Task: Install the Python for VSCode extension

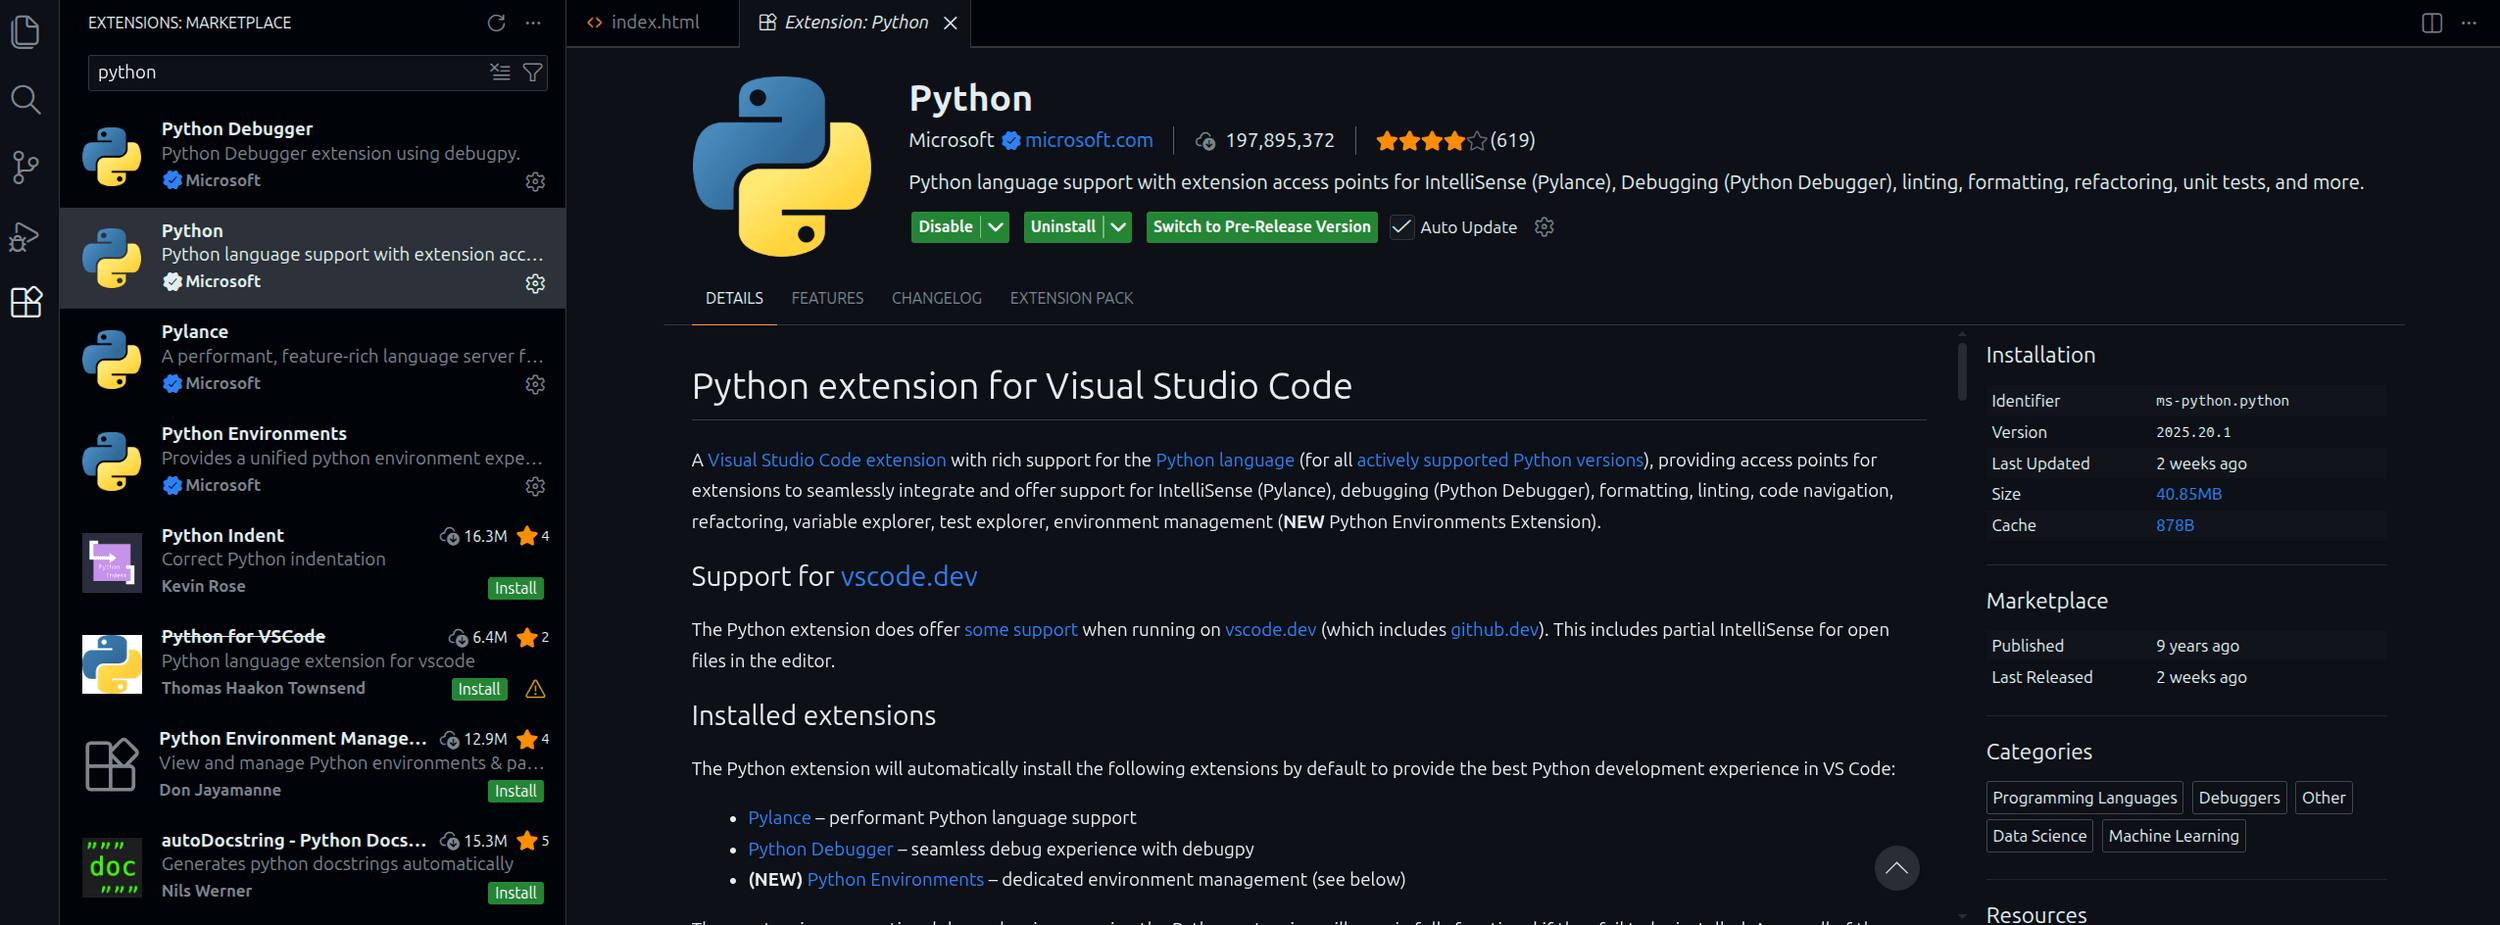Action: [x=479, y=689]
